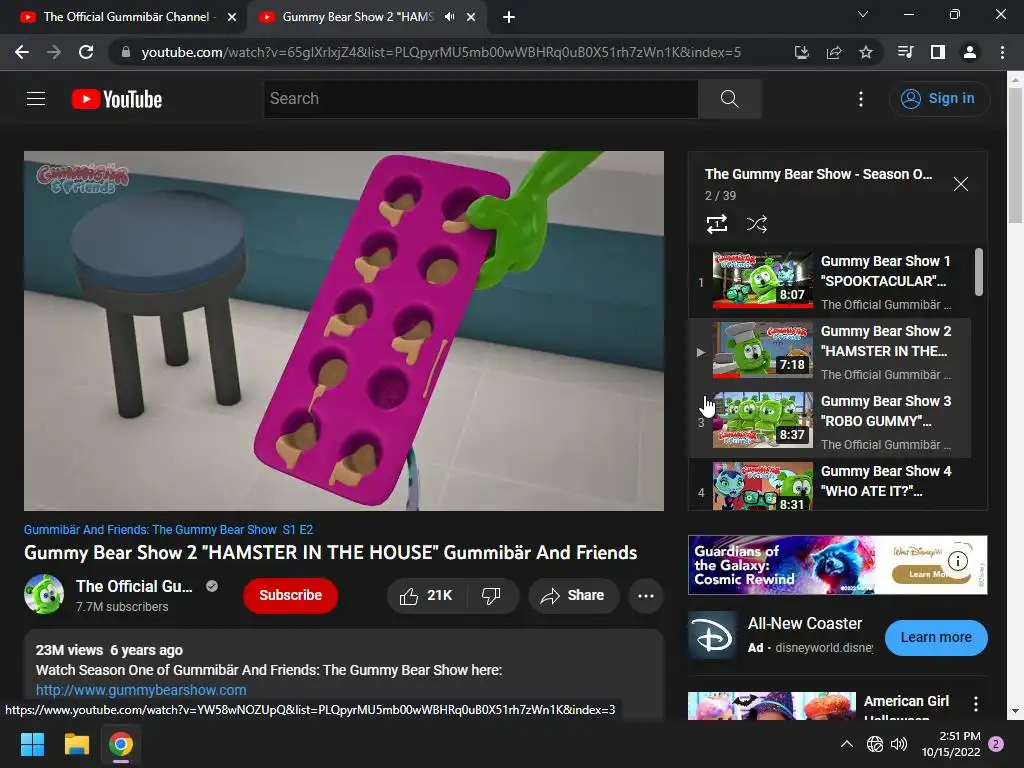Open more actions ellipsis under video
Screen dimensions: 1024x768
(646, 596)
